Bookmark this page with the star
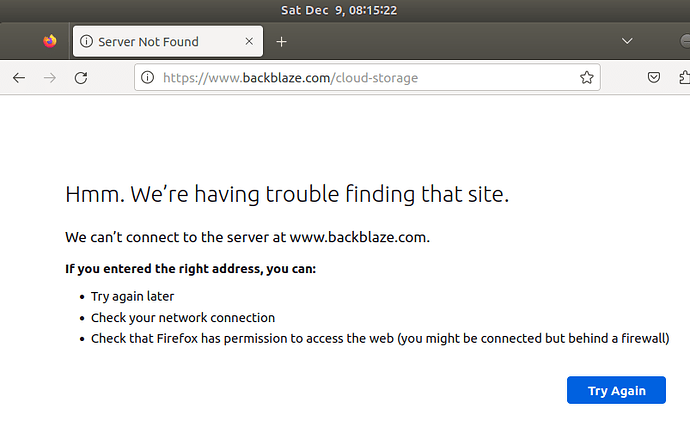The height and width of the screenshot is (427, 690). point(587,77)
